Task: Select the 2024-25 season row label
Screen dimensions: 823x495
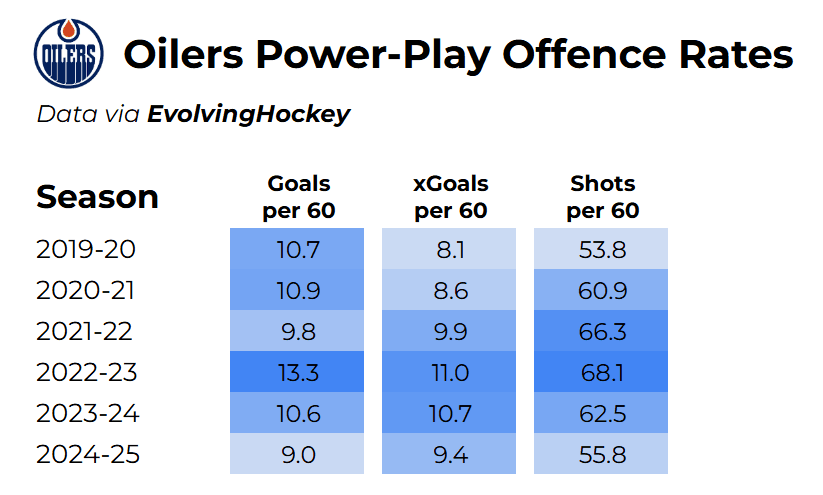Action: (85, 454)
